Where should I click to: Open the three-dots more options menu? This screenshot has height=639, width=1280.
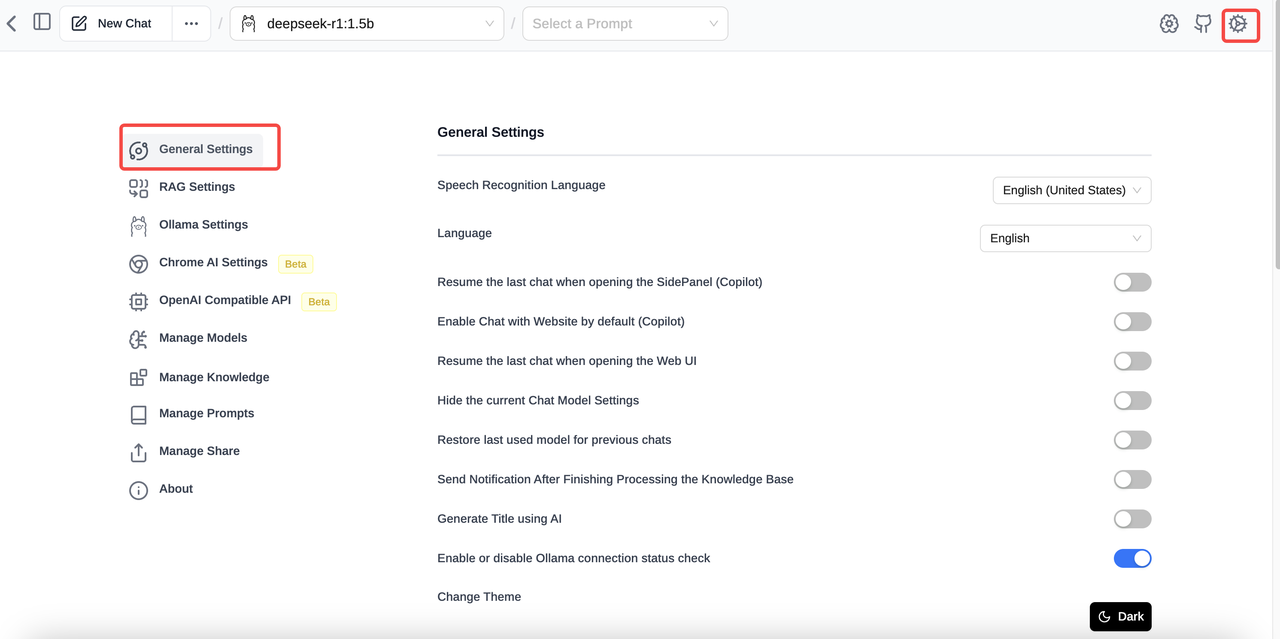click(x=191, y=24)
